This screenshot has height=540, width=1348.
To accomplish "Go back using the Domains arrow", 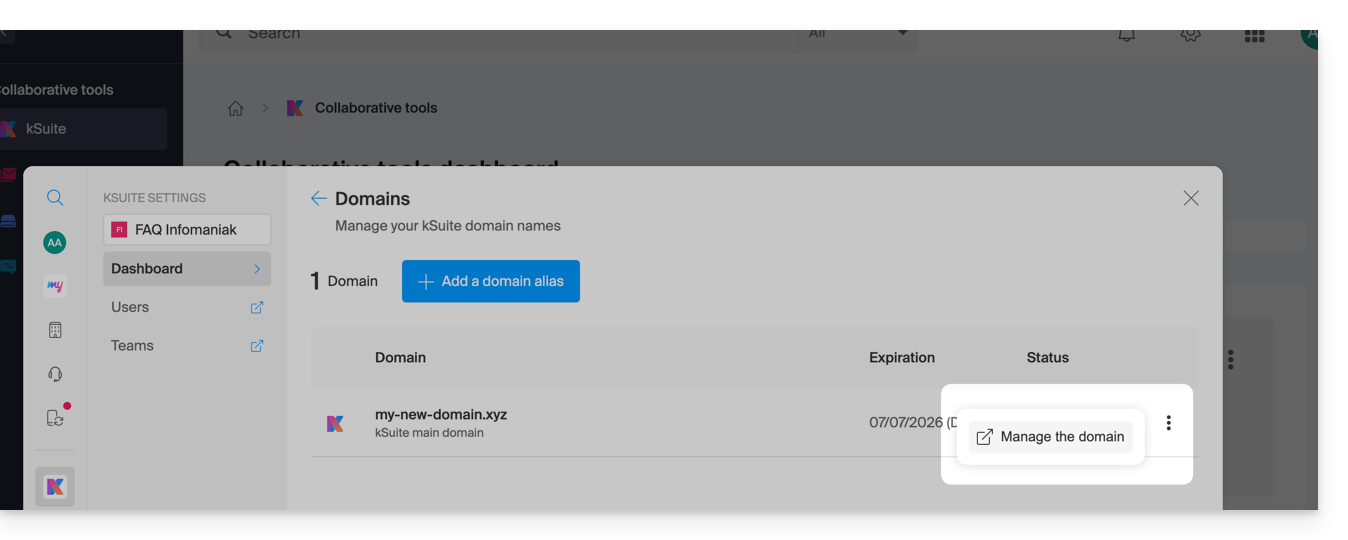I will [x=318, y=199].
